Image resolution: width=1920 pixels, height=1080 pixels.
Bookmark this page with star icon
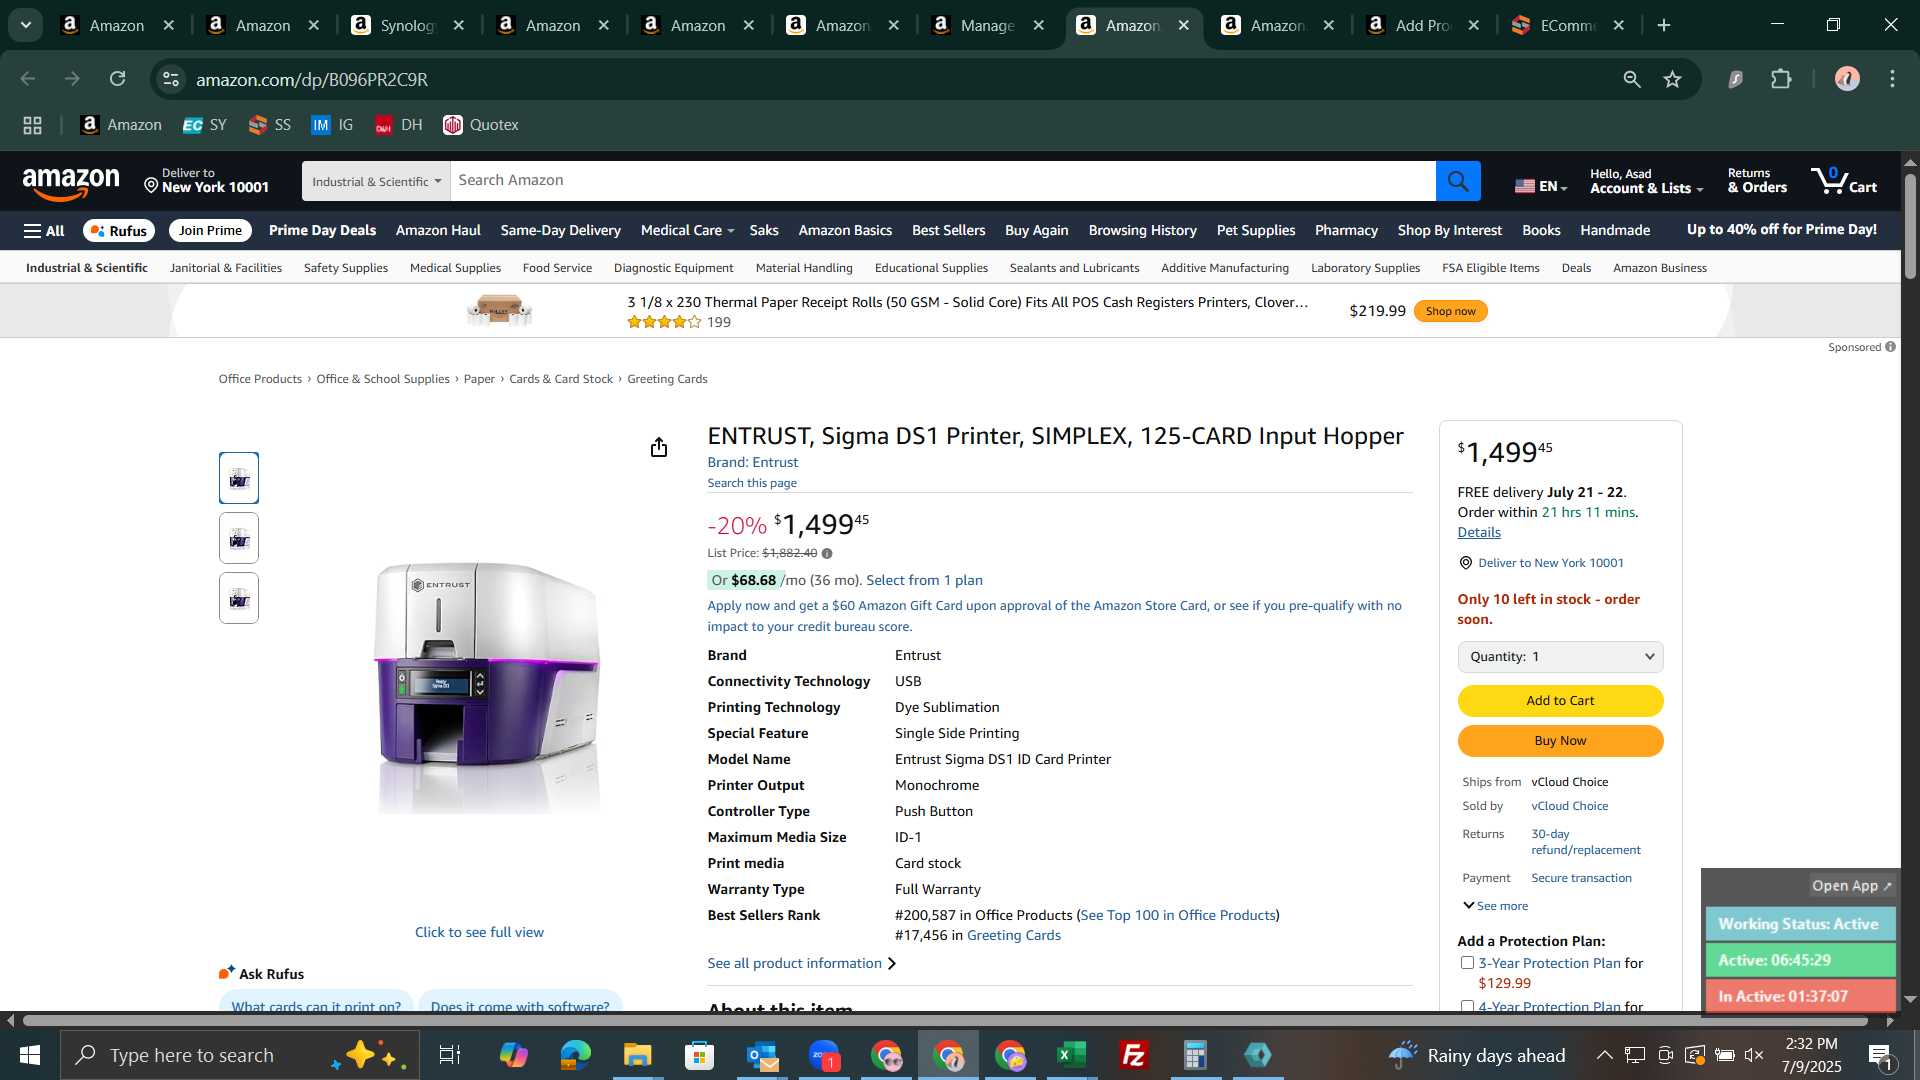pos(1673,79)
